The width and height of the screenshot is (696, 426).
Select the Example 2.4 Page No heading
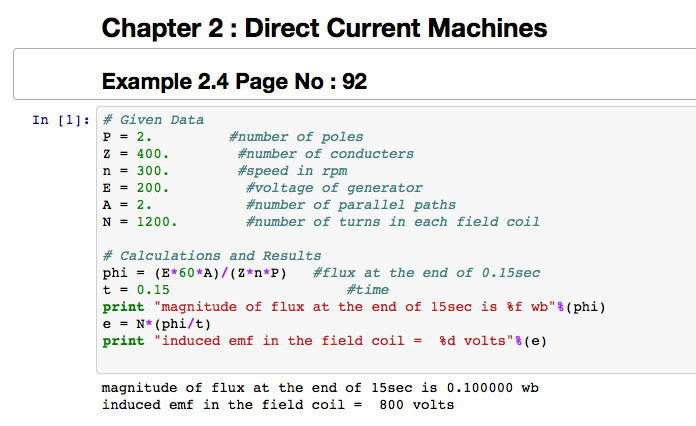point(234,80)
